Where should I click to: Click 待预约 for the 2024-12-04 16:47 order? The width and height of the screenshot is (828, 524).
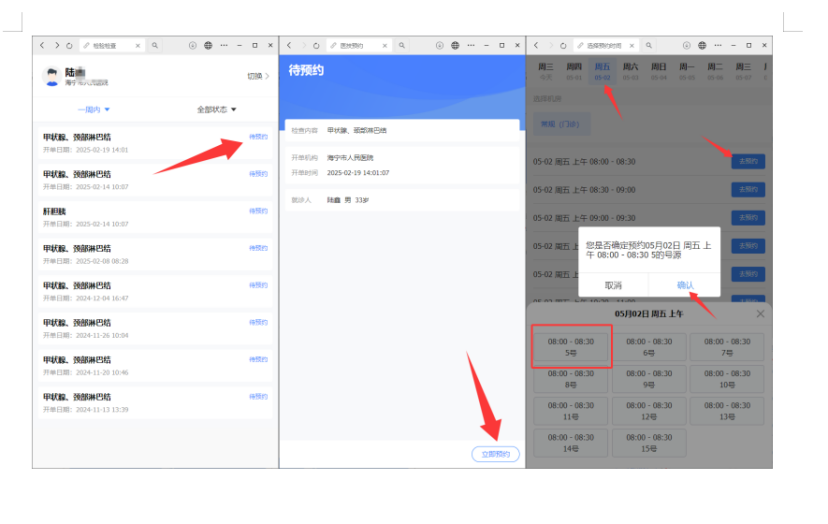[x=258, y=285]
